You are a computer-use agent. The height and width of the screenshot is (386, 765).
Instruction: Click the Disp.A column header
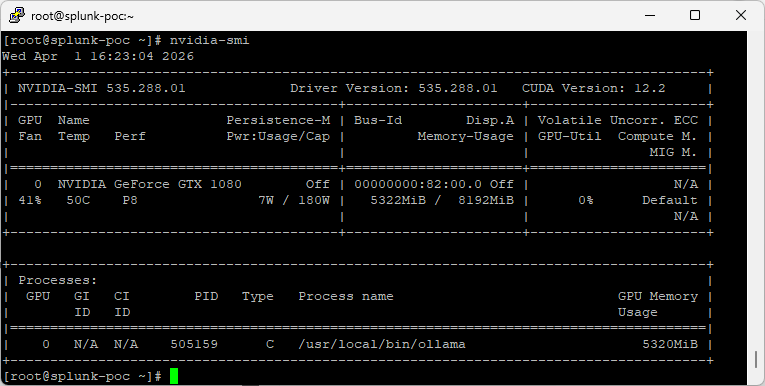[490, 120]
